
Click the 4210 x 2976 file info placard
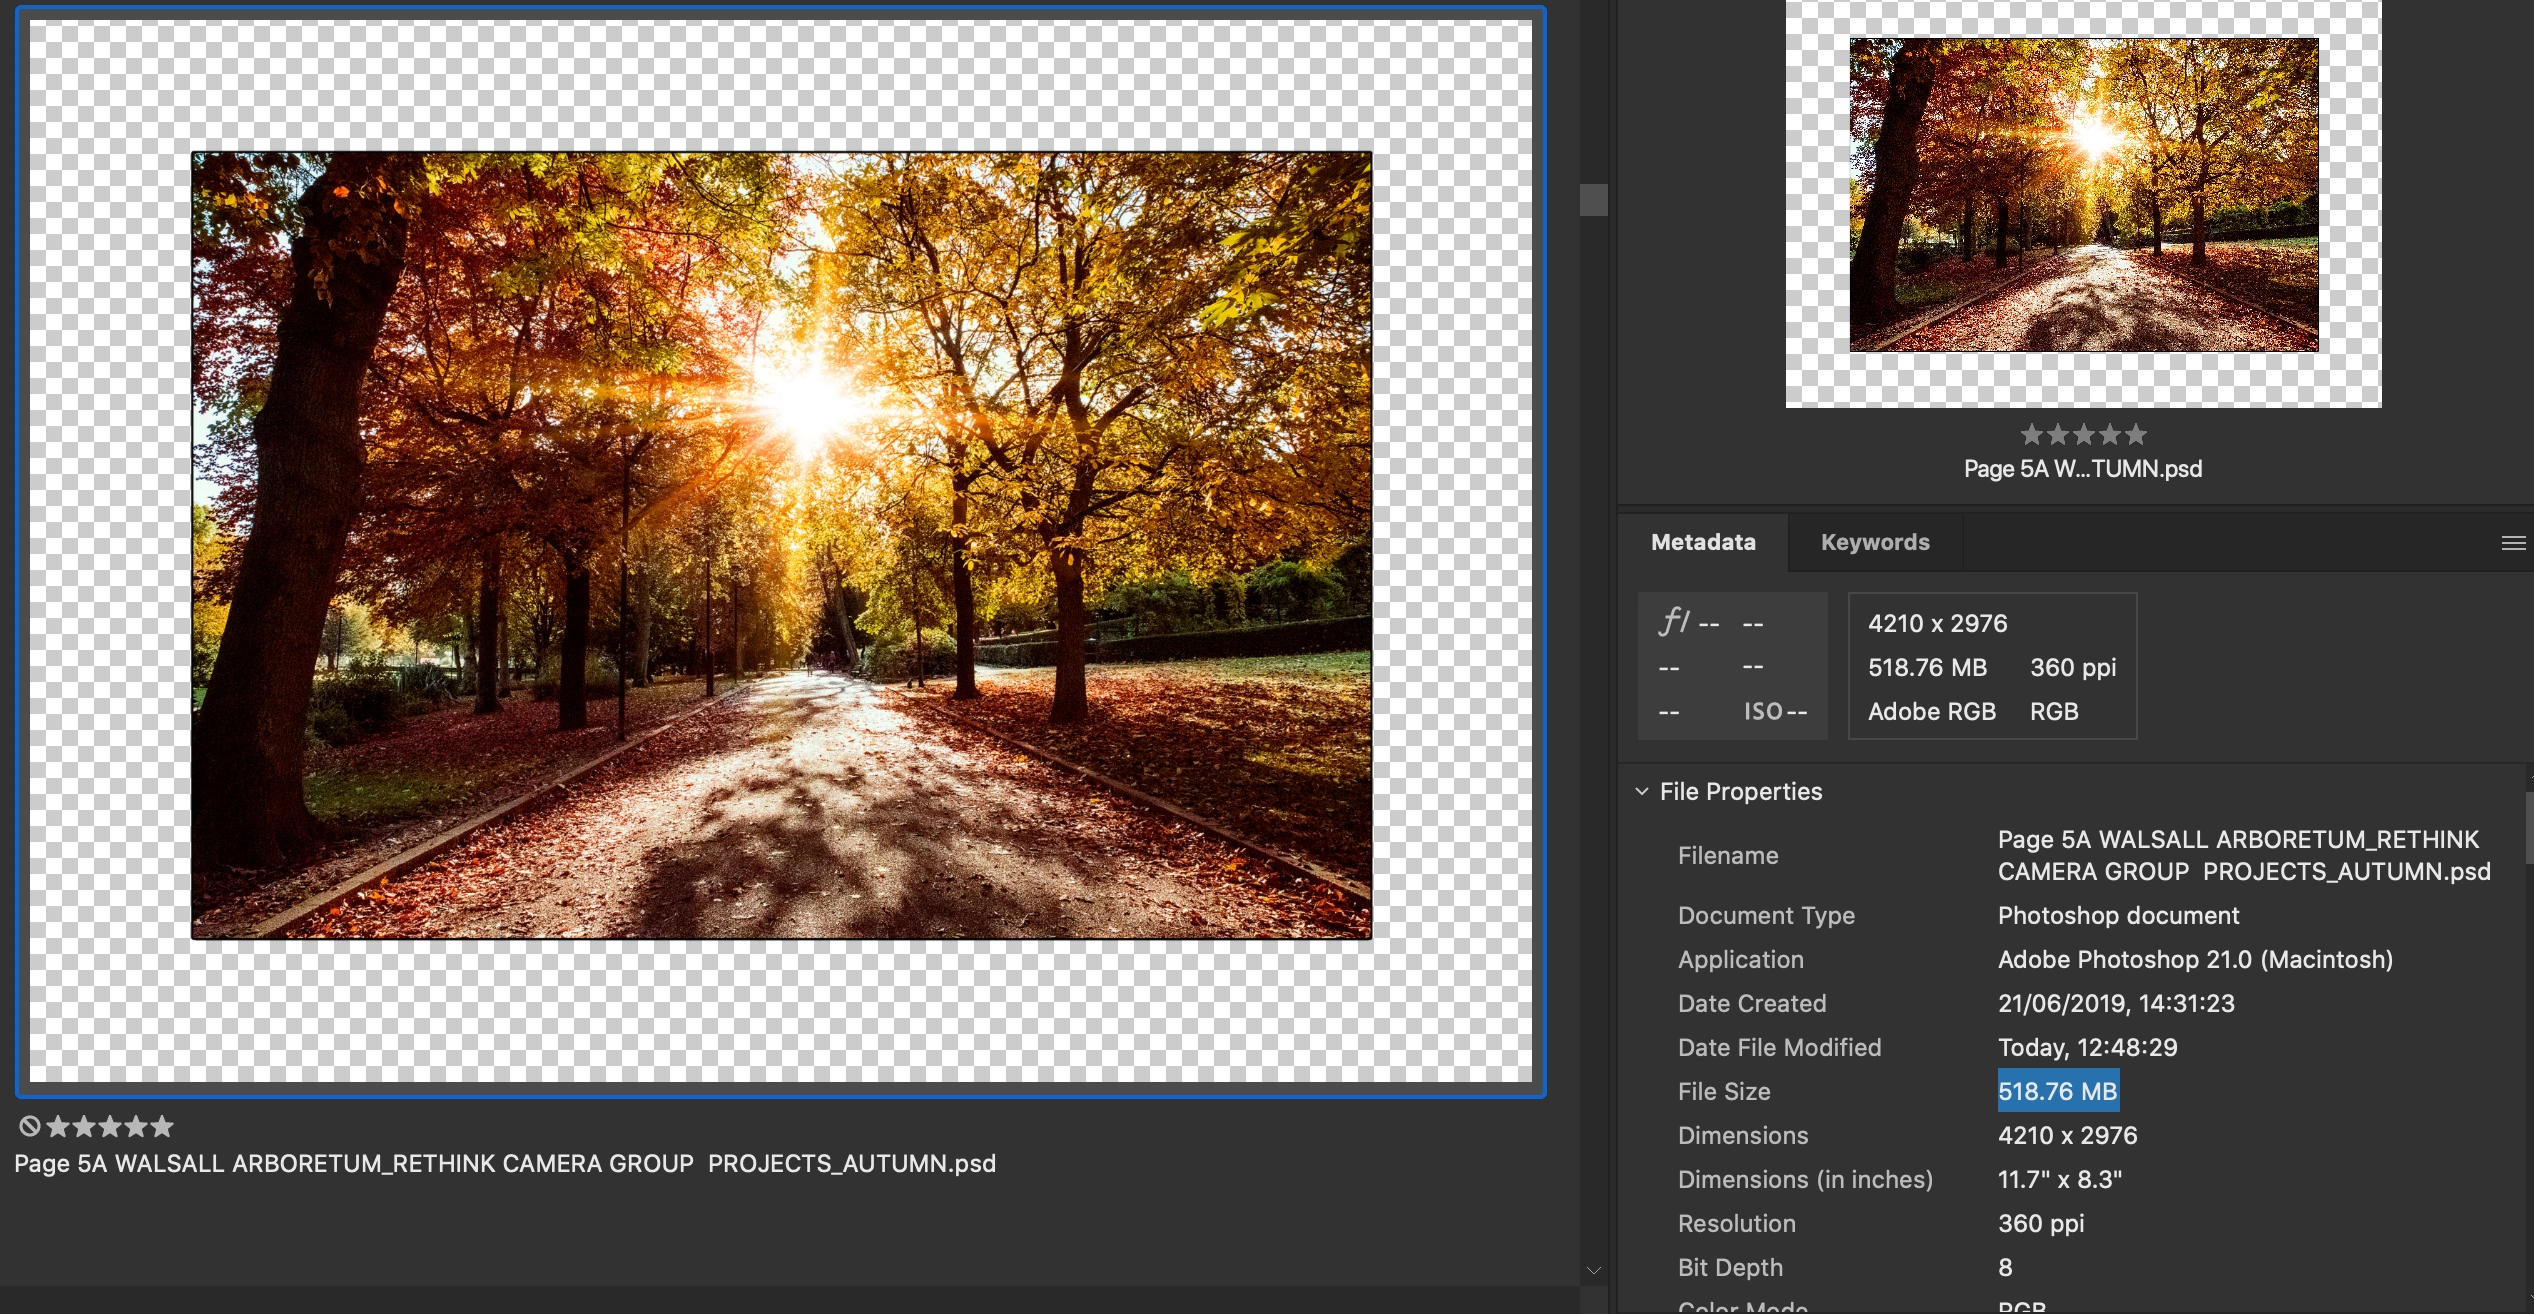click(1992, 666)
